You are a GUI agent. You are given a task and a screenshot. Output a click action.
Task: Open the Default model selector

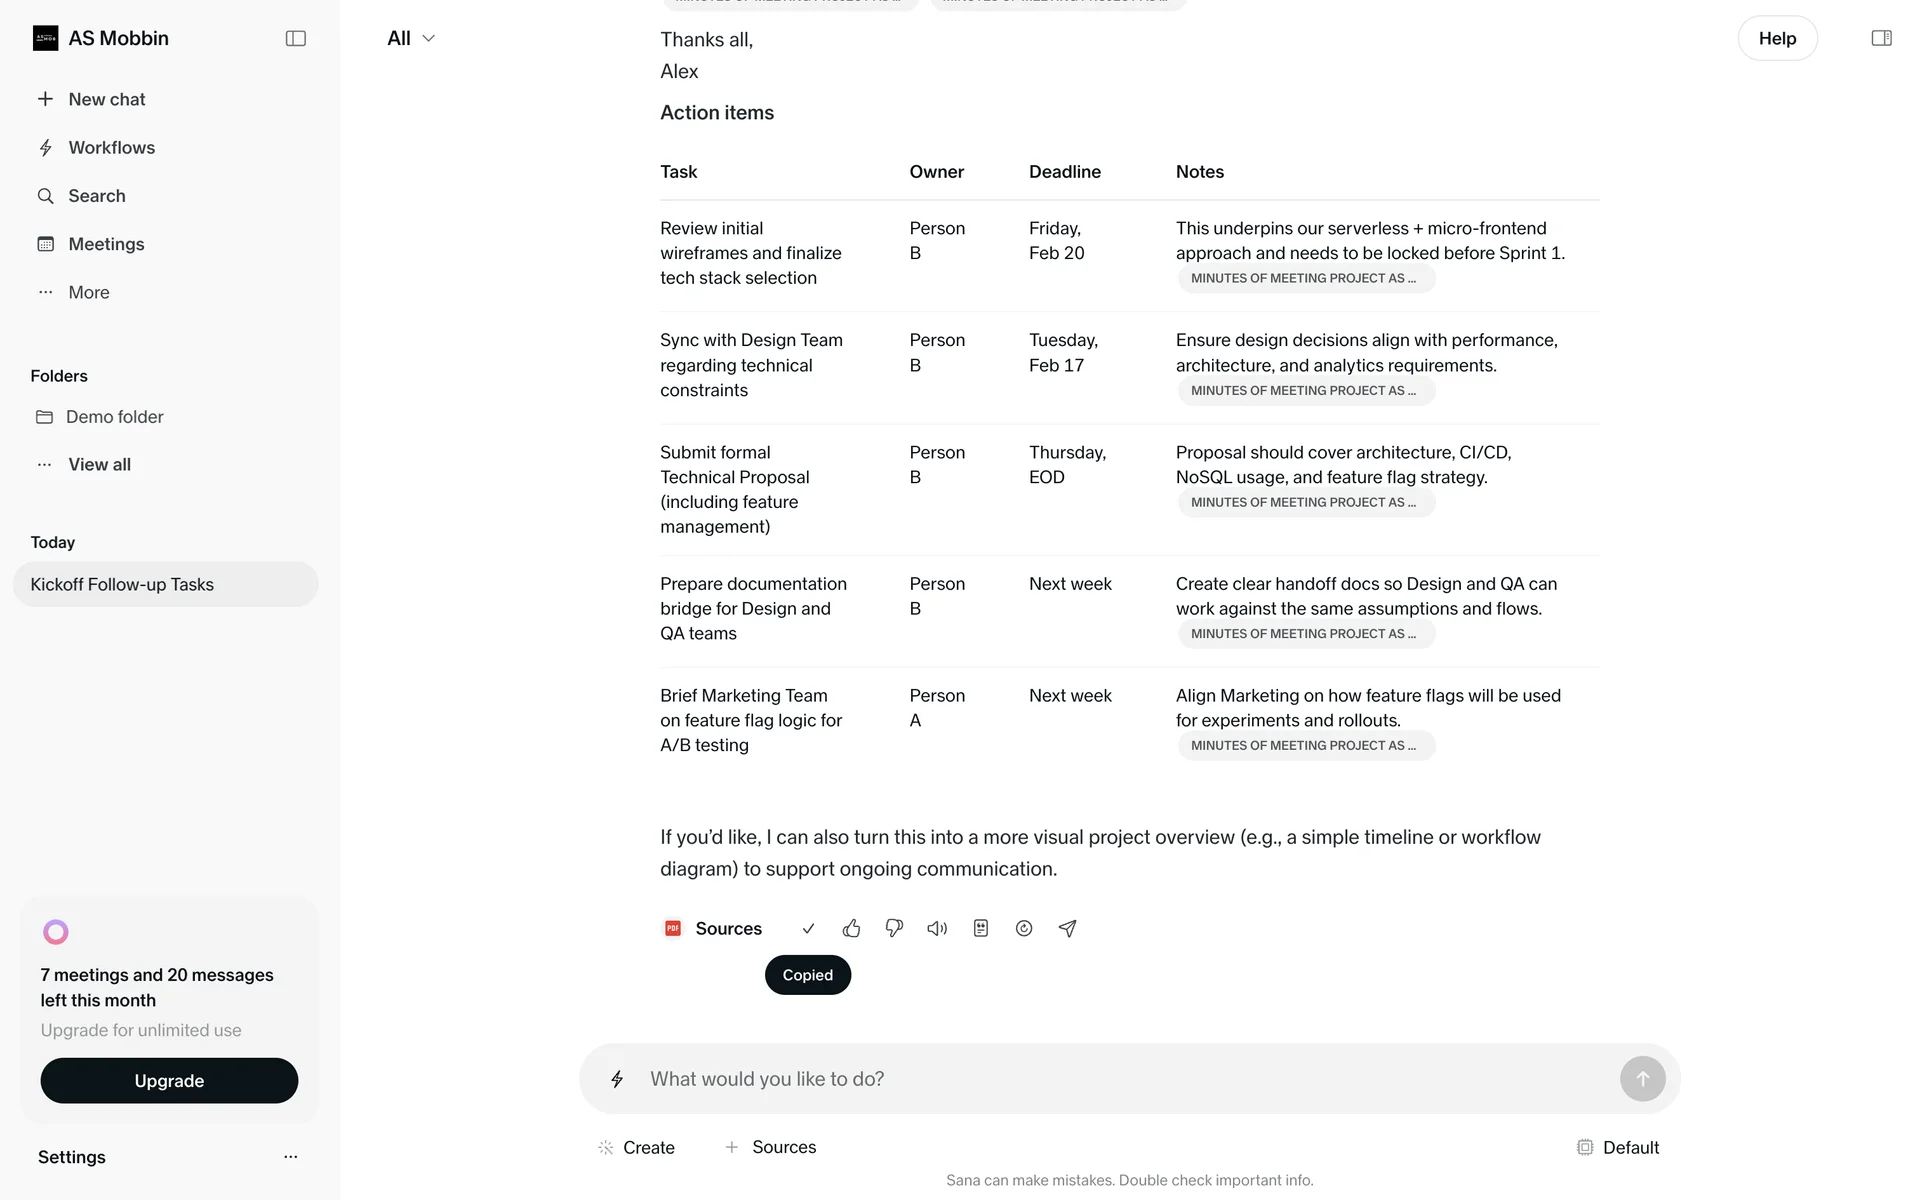[1618, 1147]
